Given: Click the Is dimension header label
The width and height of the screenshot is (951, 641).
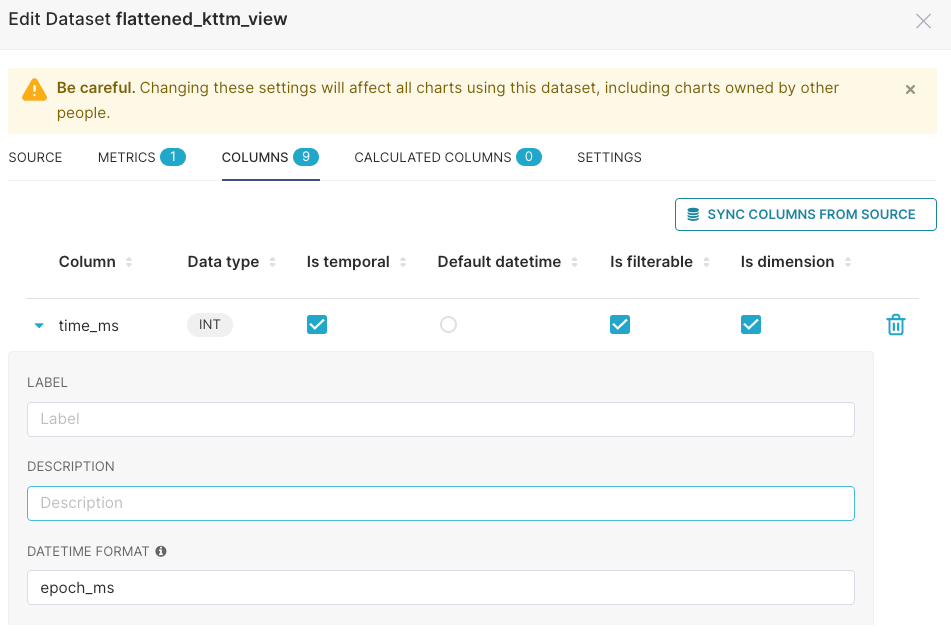Looking at the screenshot, I should point(787,262).
